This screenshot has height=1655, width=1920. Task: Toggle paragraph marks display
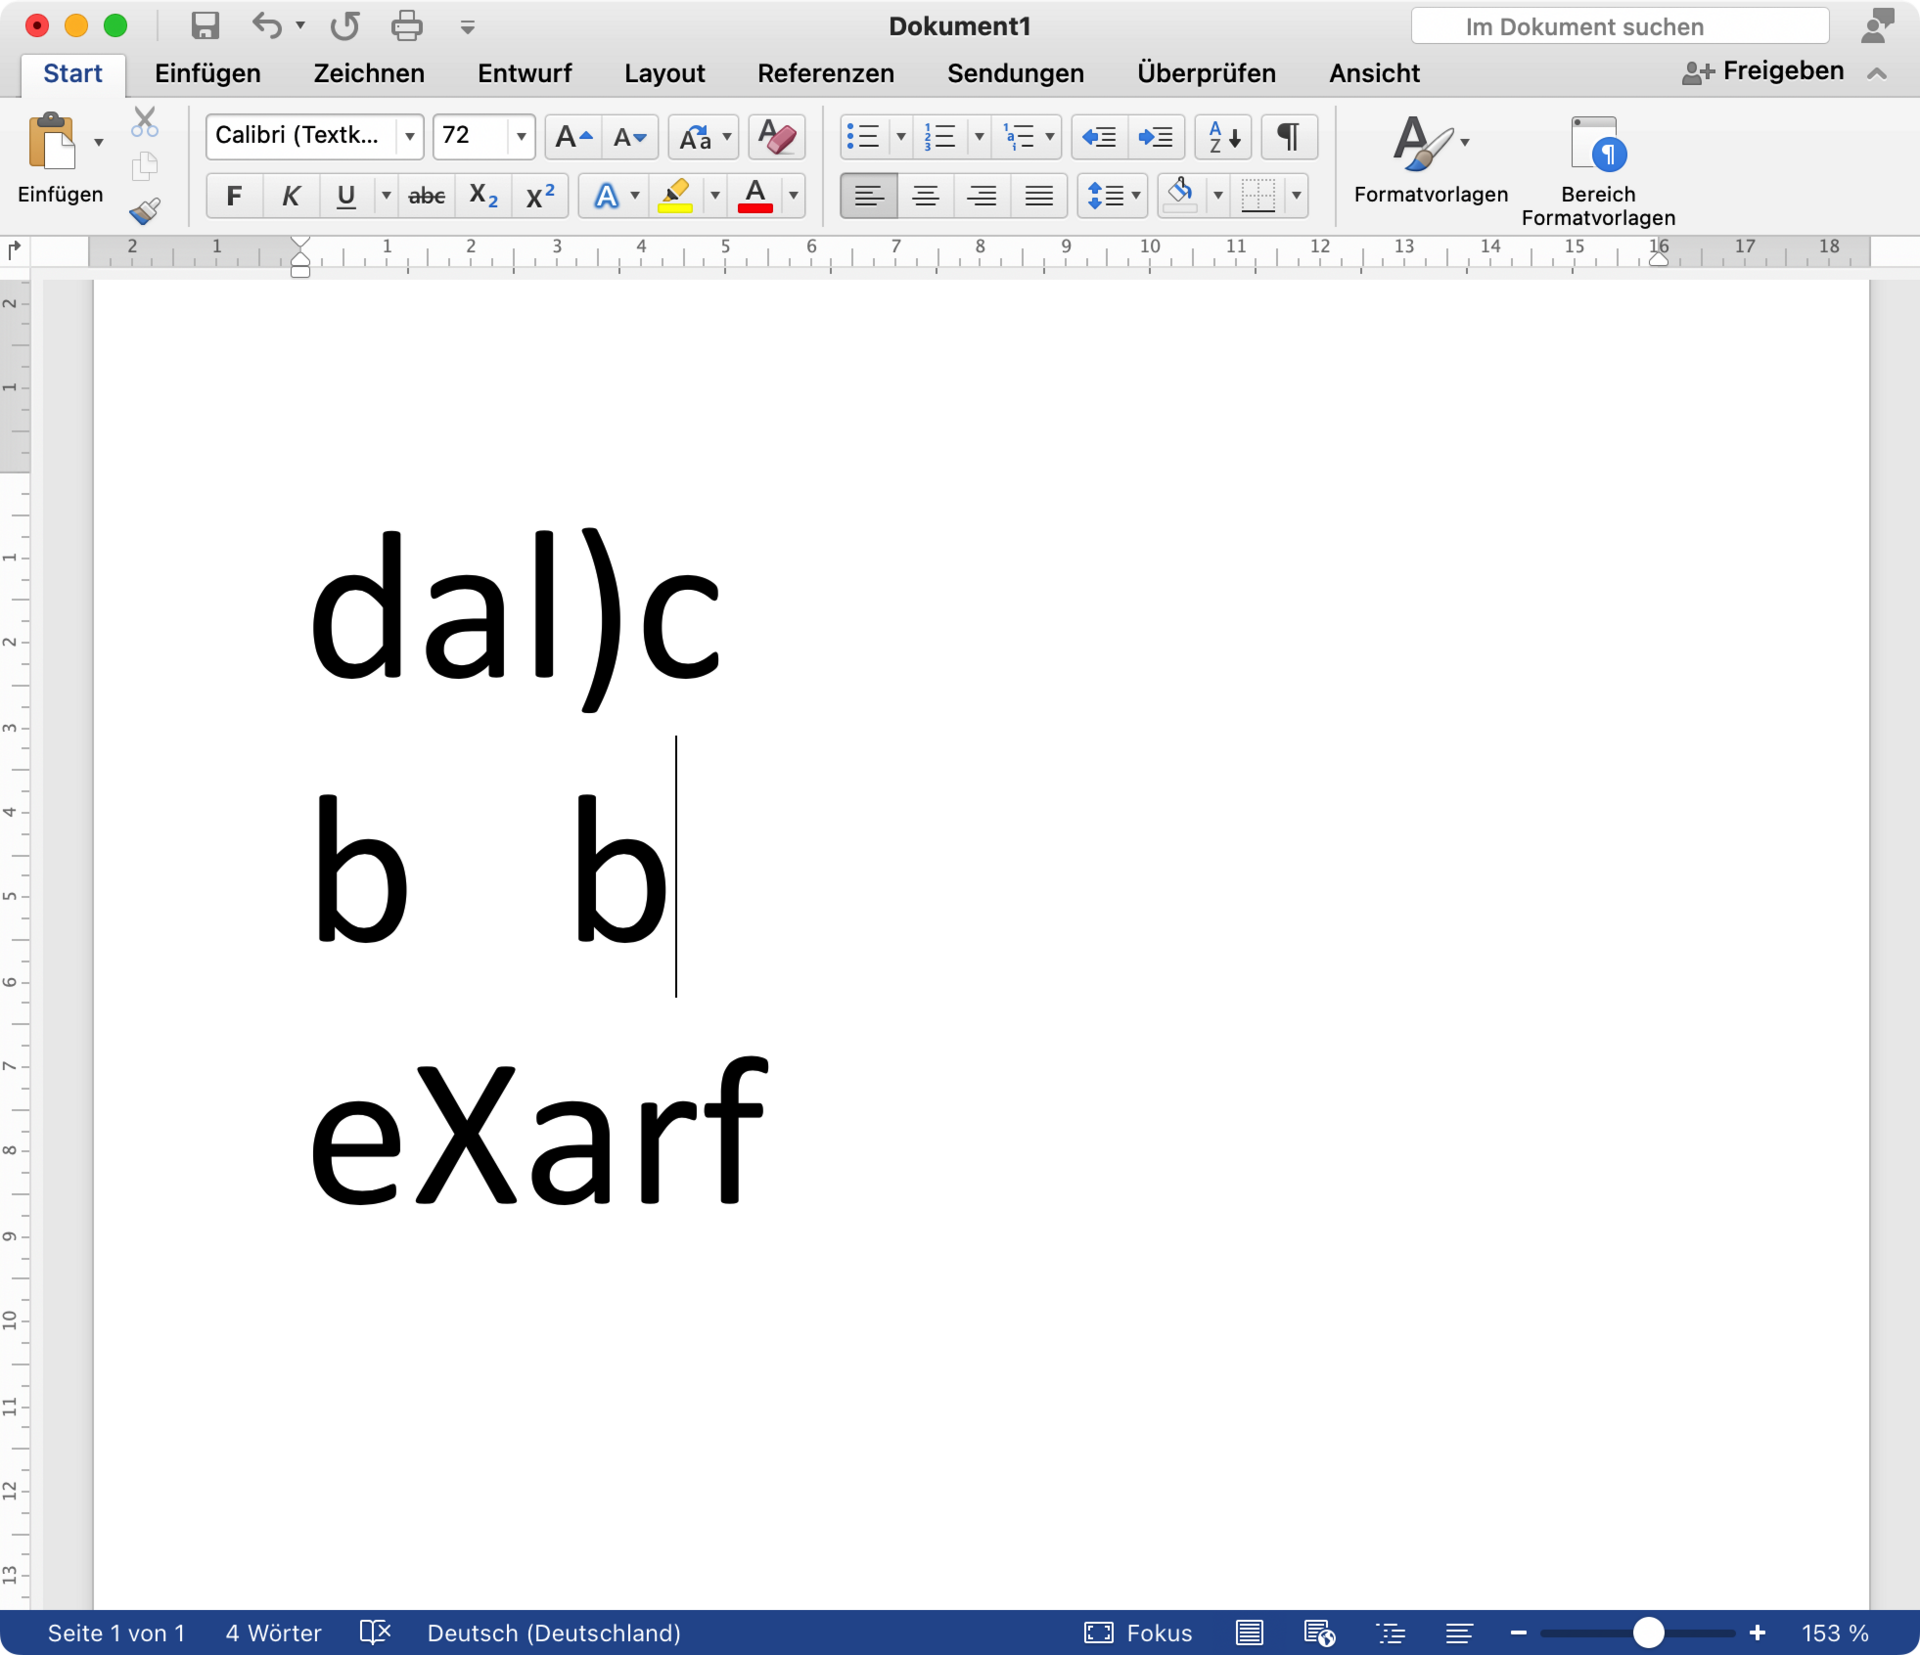coord(1289,136)
